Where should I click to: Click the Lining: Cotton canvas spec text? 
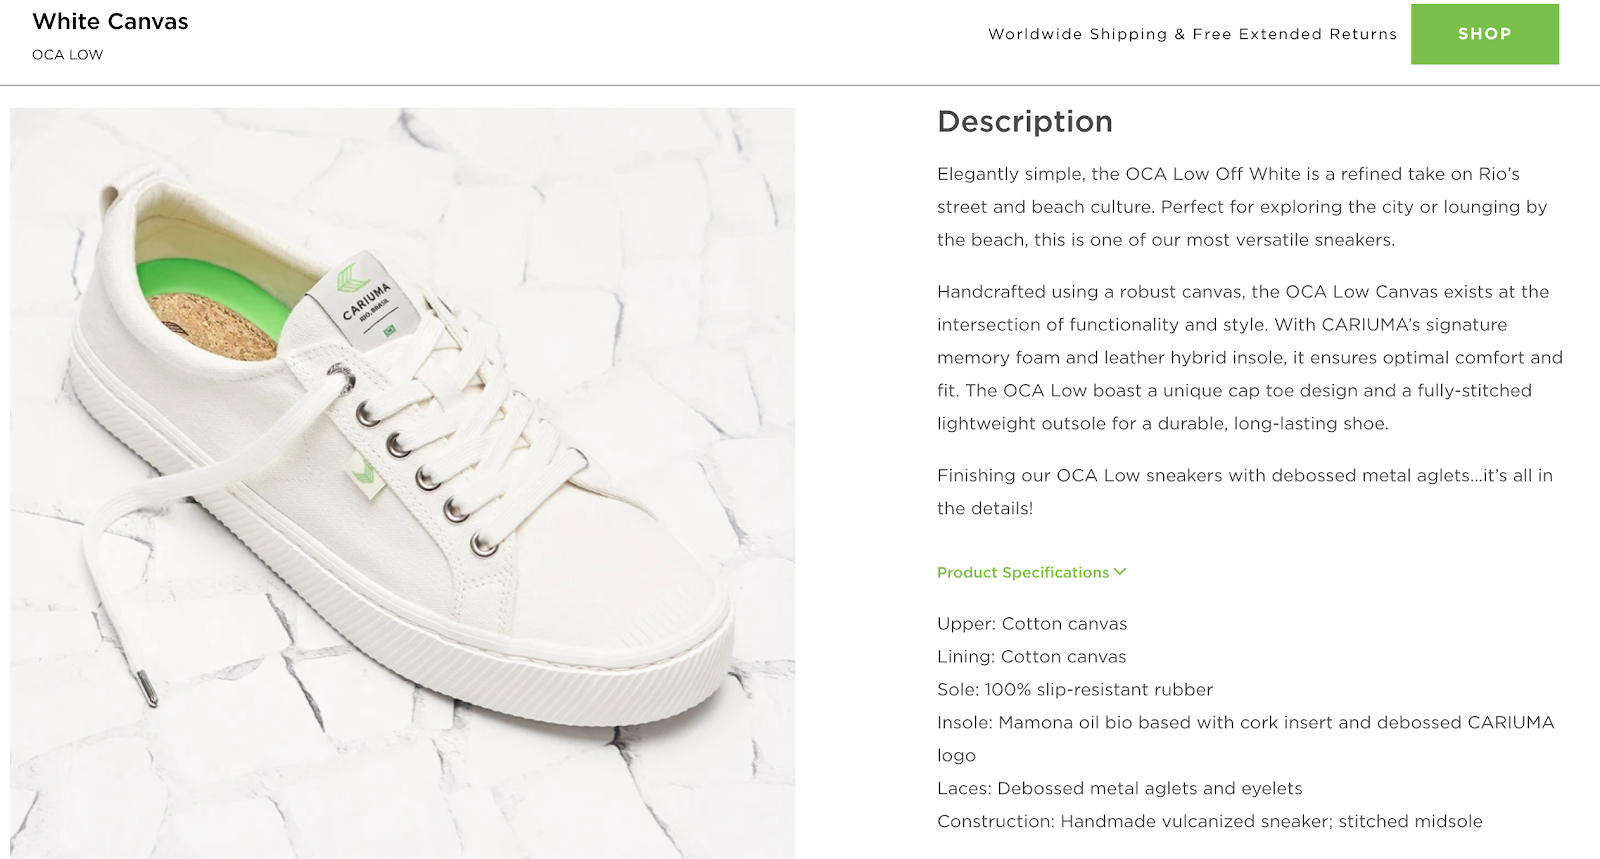1030,656
